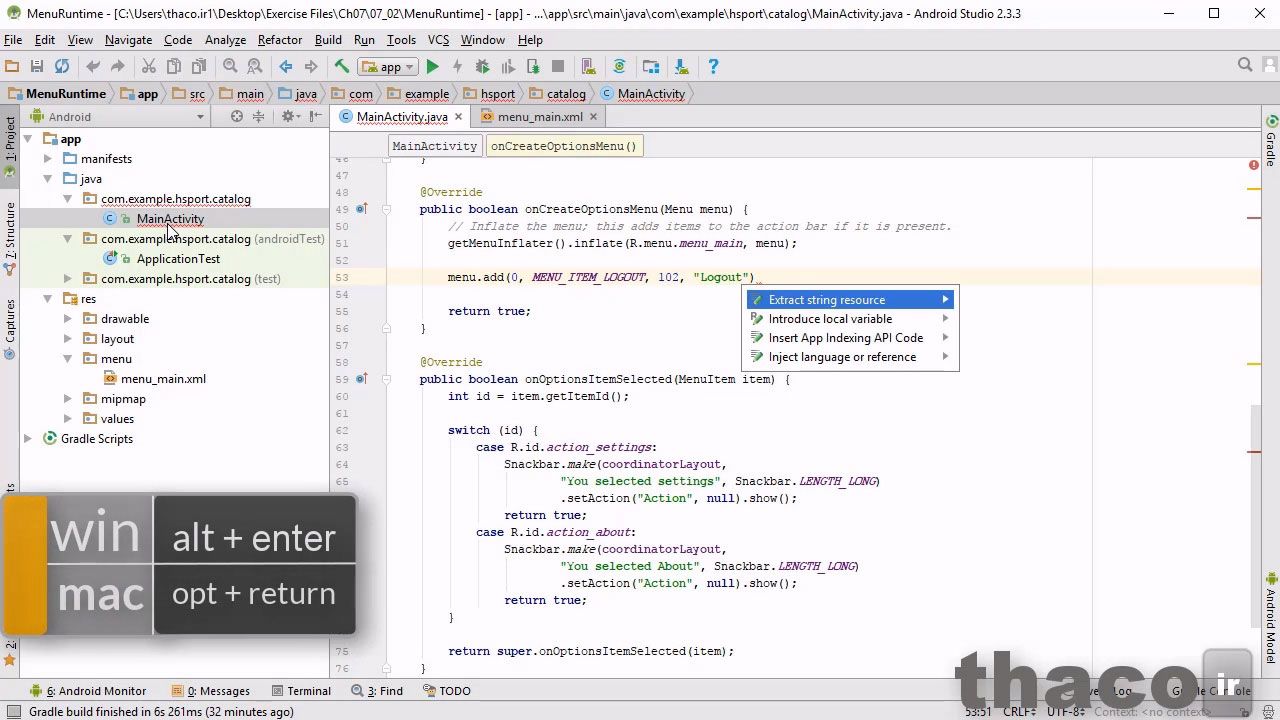Screen dimensions: 1280x720
Task: Click Scroll from Source target icon
Action: 237,116
